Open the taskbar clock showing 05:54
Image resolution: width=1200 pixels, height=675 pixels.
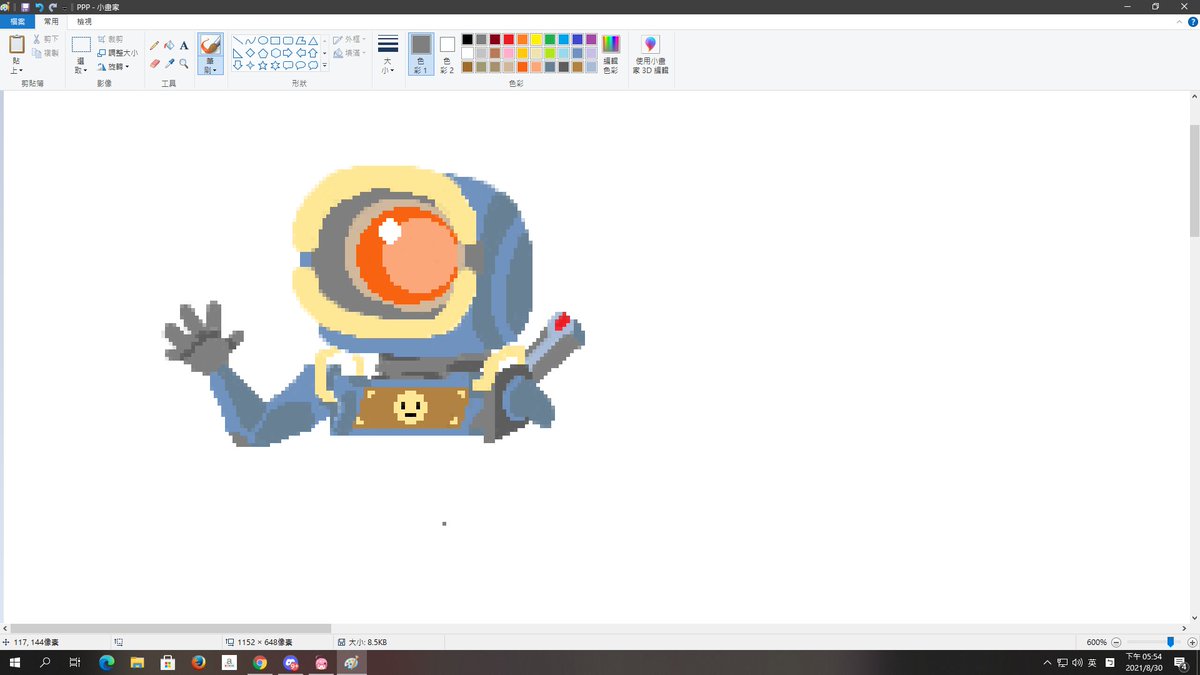click(1146, 663)
